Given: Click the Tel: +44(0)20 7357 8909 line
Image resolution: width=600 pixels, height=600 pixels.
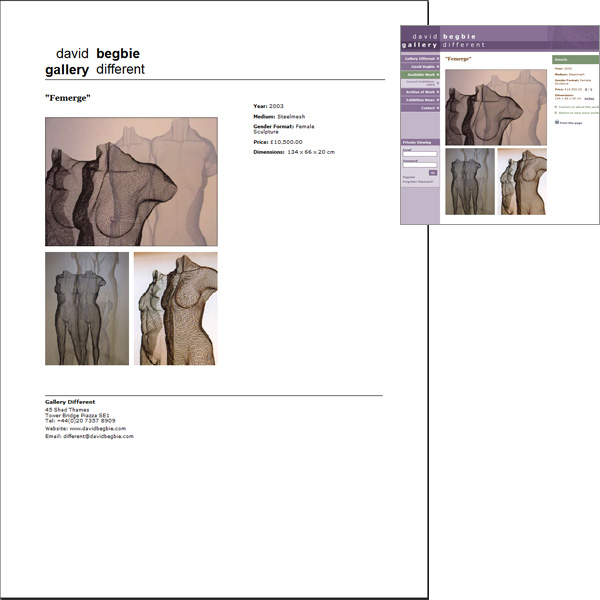Looking at the screenshot, I should click(80, 420).
